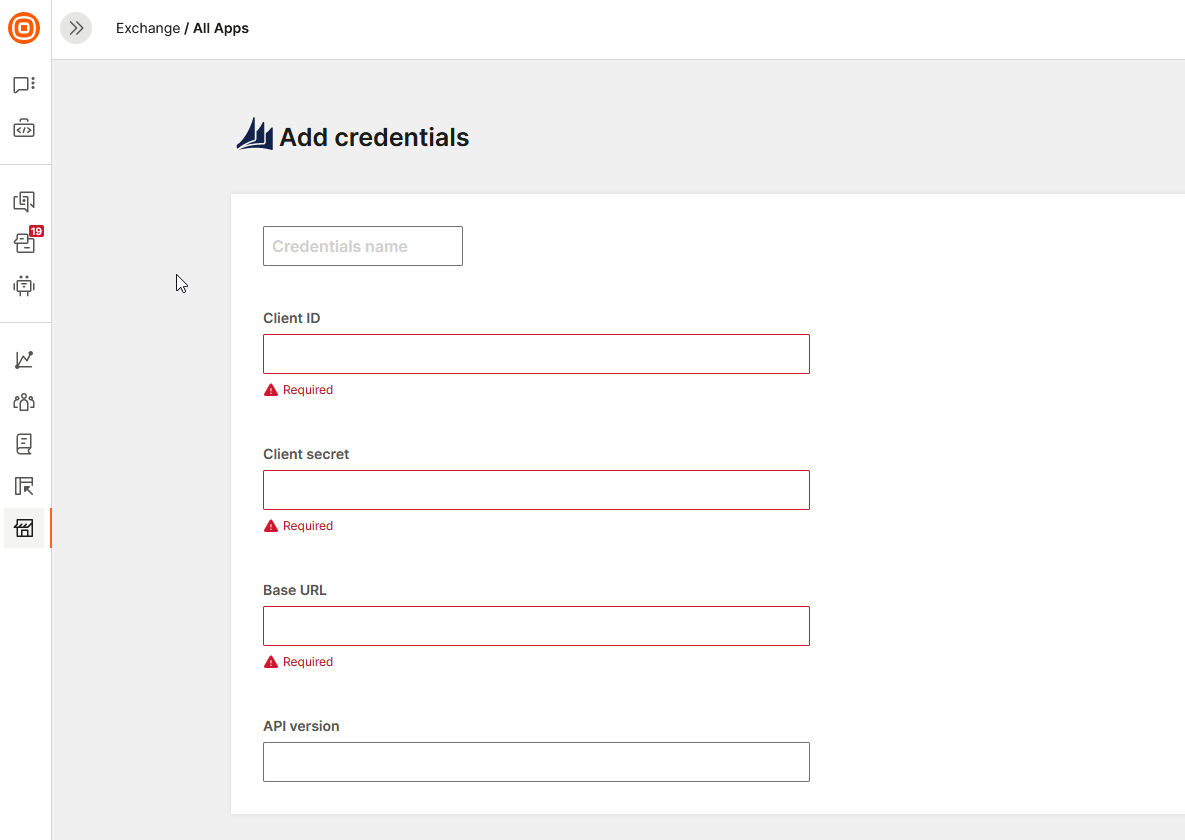Click into the Client ID field
Image resolution: width=1185 pixels, height=840 pixels.
536,354
